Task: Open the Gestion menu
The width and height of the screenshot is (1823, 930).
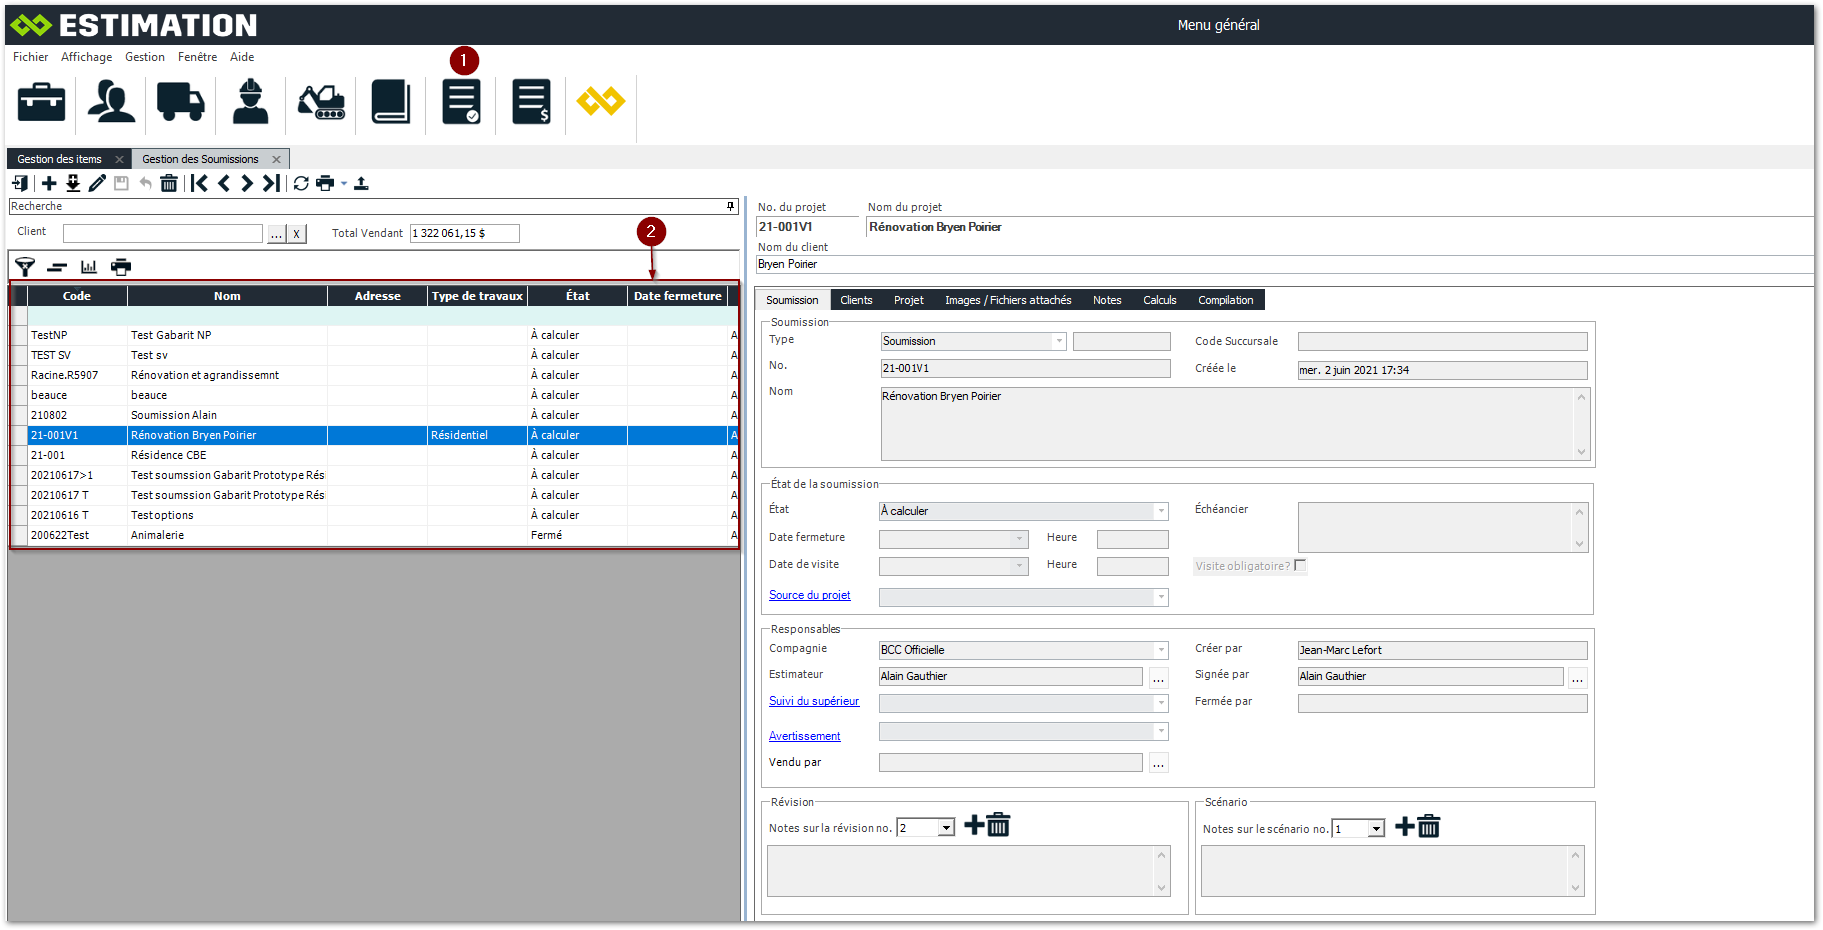Action: [145, 57]
